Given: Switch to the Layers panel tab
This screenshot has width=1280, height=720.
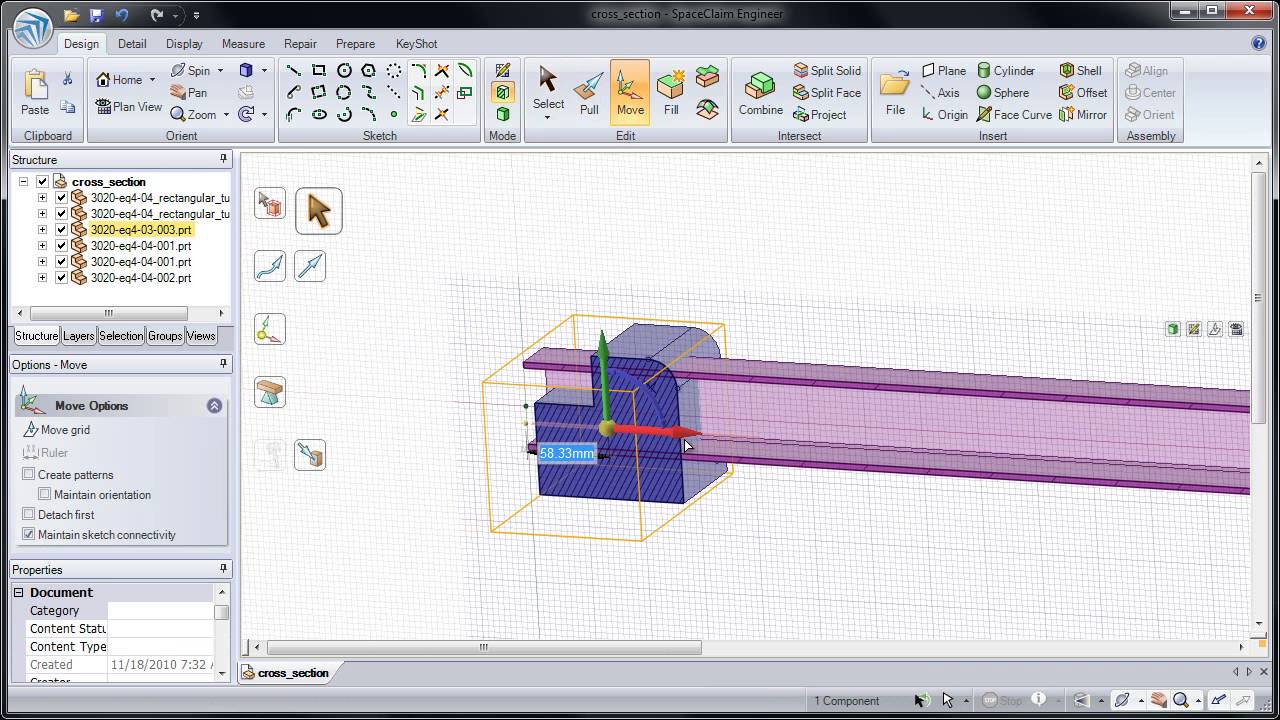Looking at the screenshot, I should pos(78,336).
